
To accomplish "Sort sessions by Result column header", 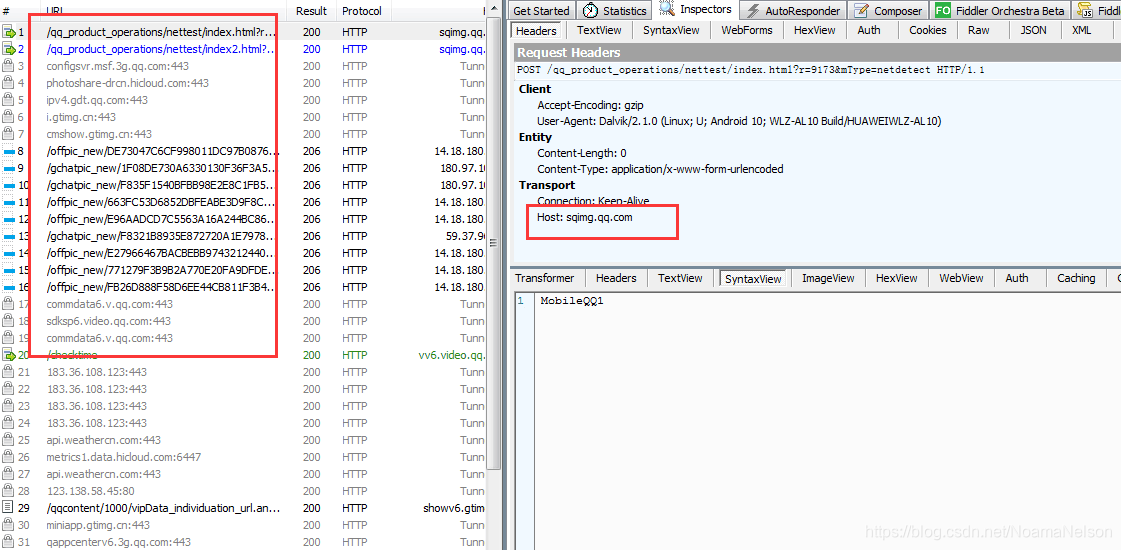I will (x=311, y=11).
